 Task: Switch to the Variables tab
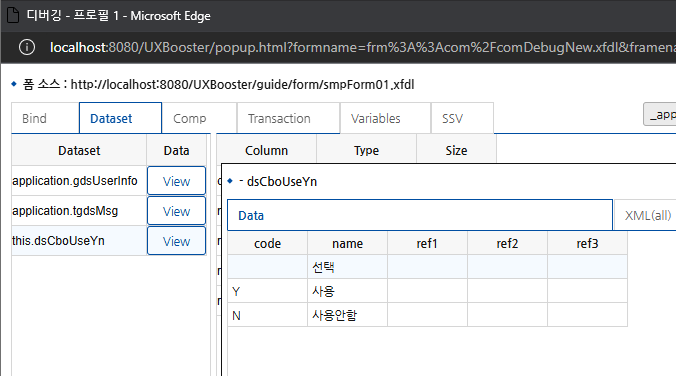(x=385, y=118)
